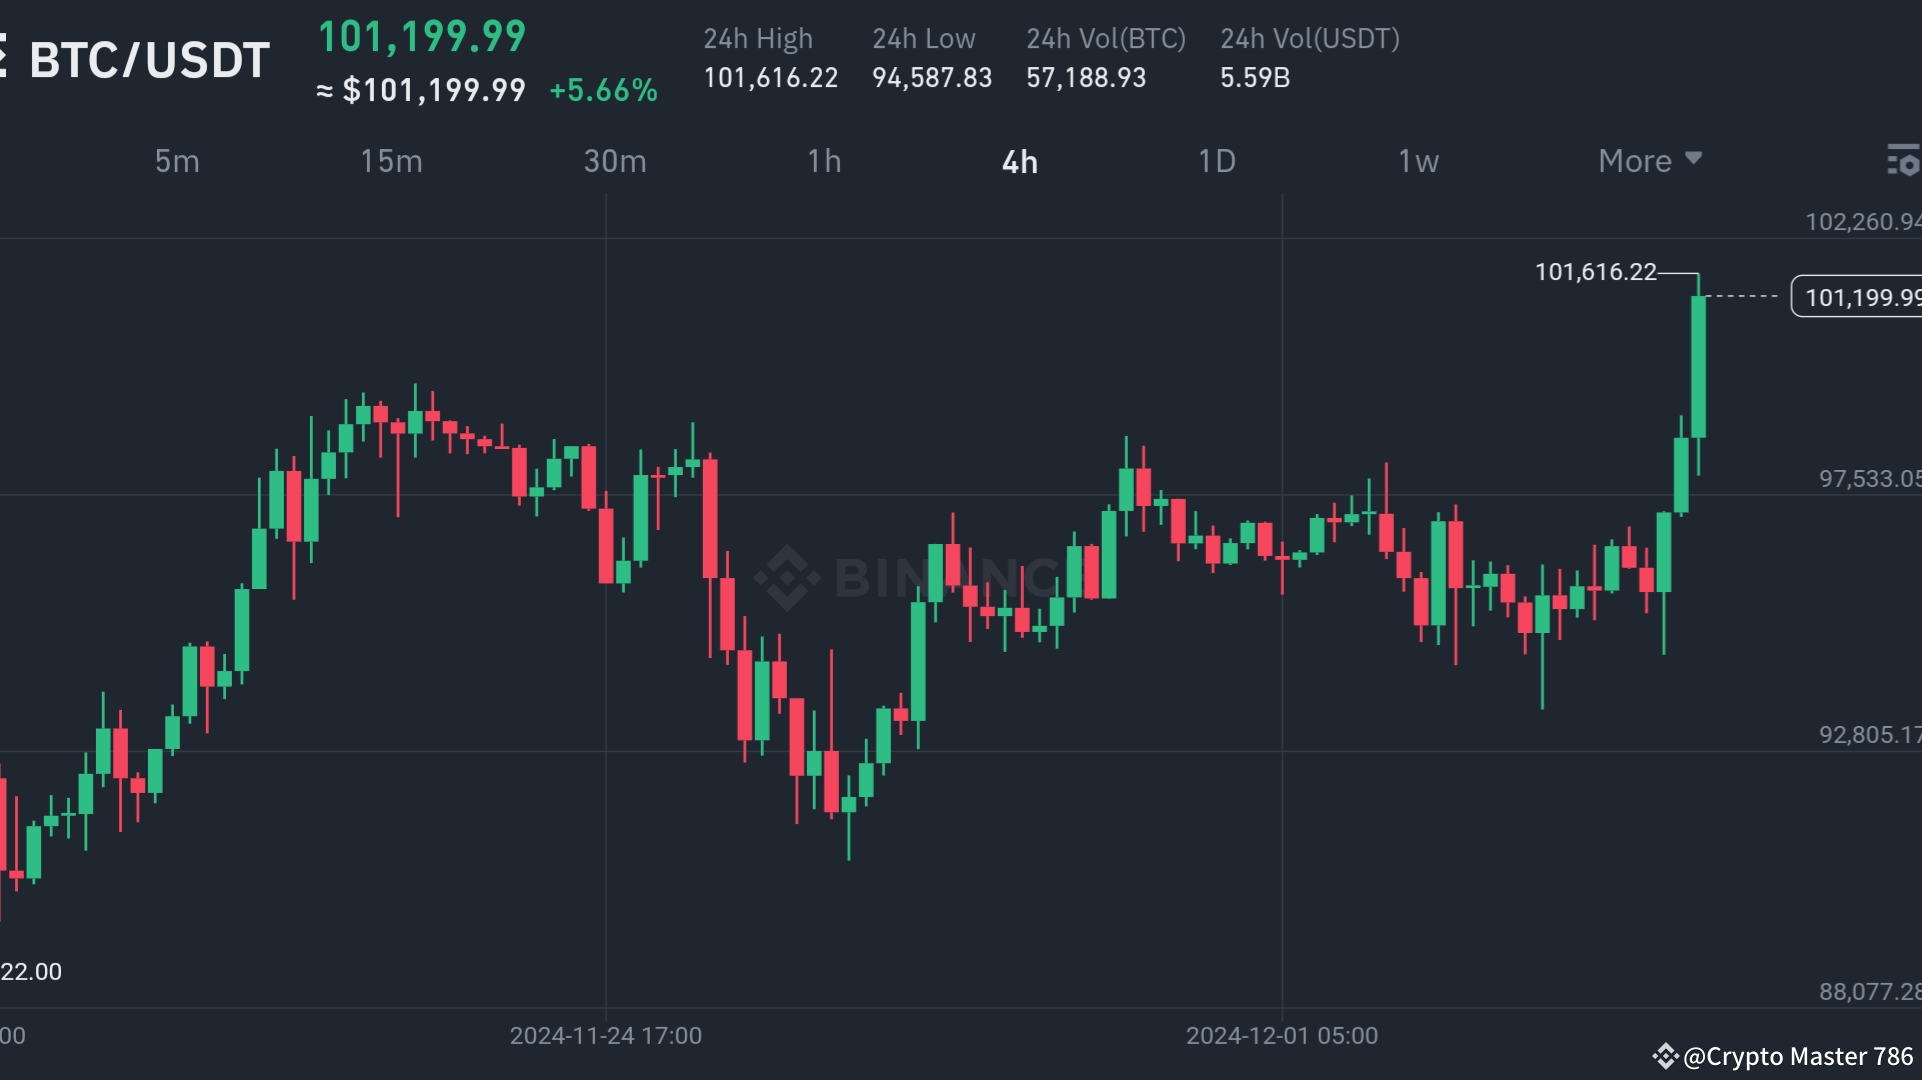Switch to the 1D timeframe

click(1218, 161)
